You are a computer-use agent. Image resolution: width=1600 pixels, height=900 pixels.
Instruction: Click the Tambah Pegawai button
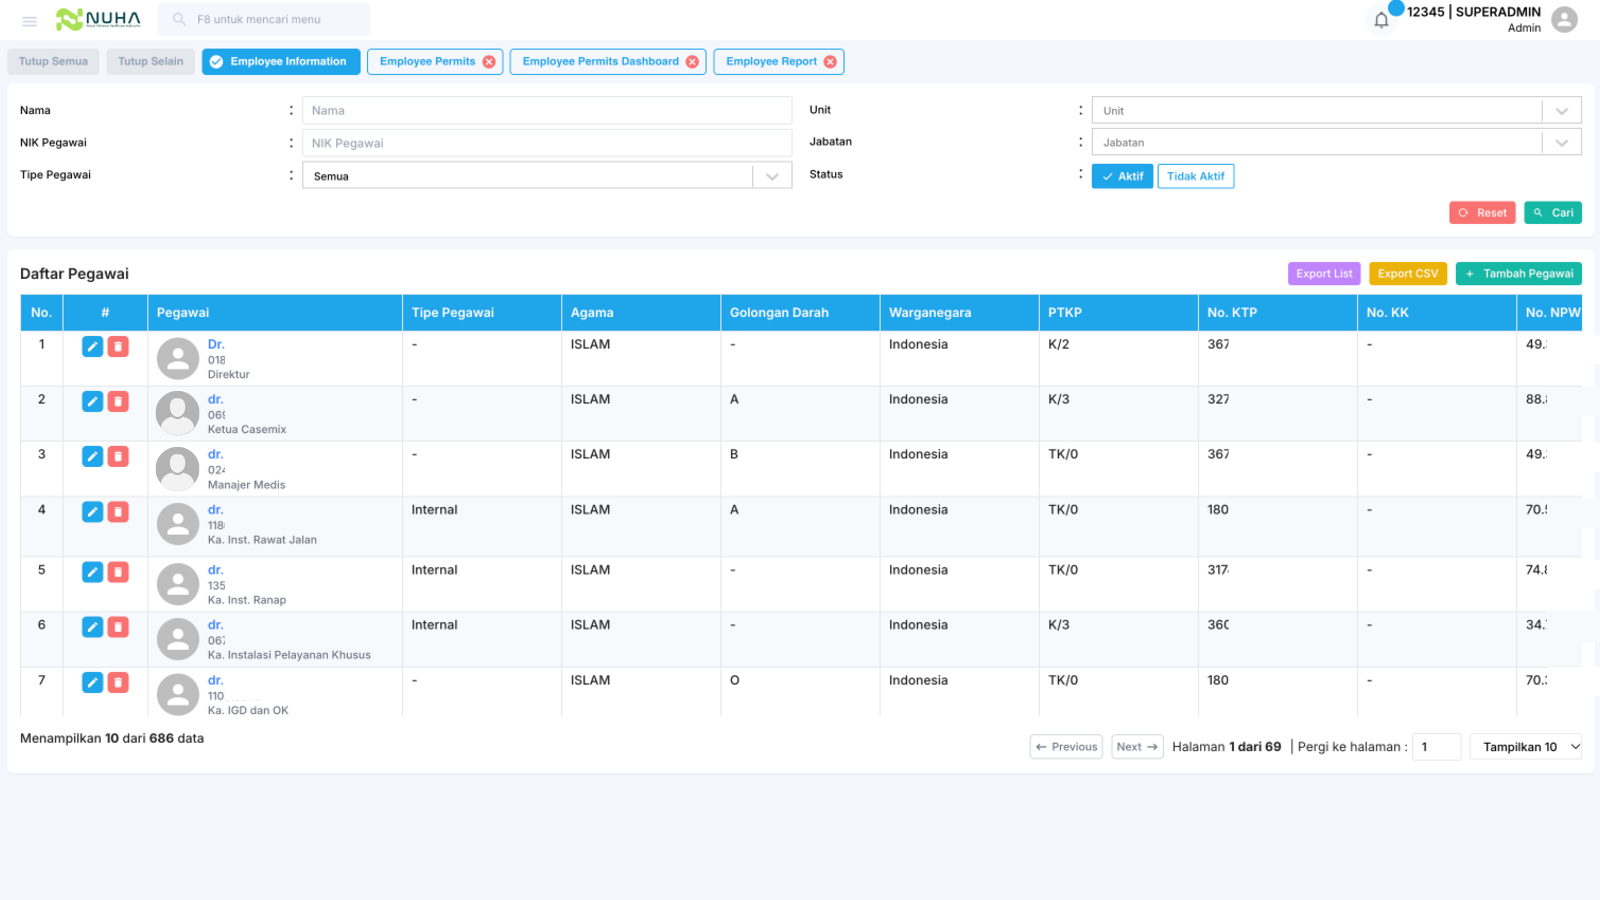[1518, 273]
